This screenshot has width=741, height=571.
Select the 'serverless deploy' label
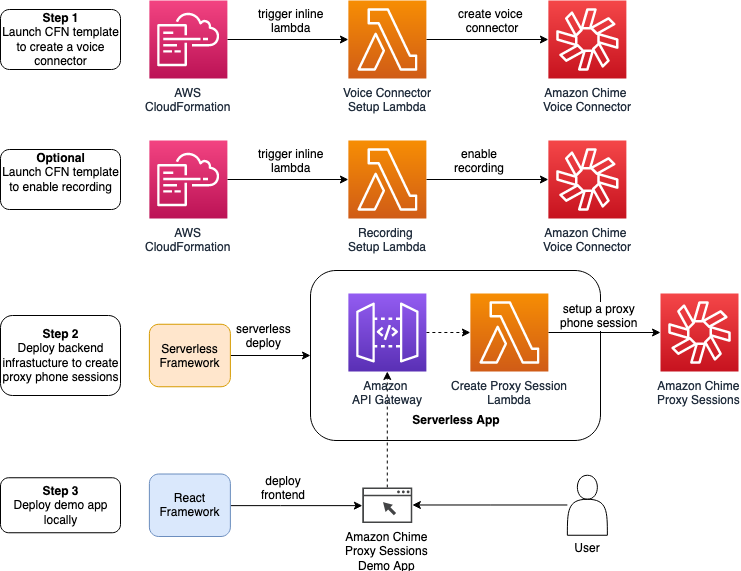coord(263,336)
